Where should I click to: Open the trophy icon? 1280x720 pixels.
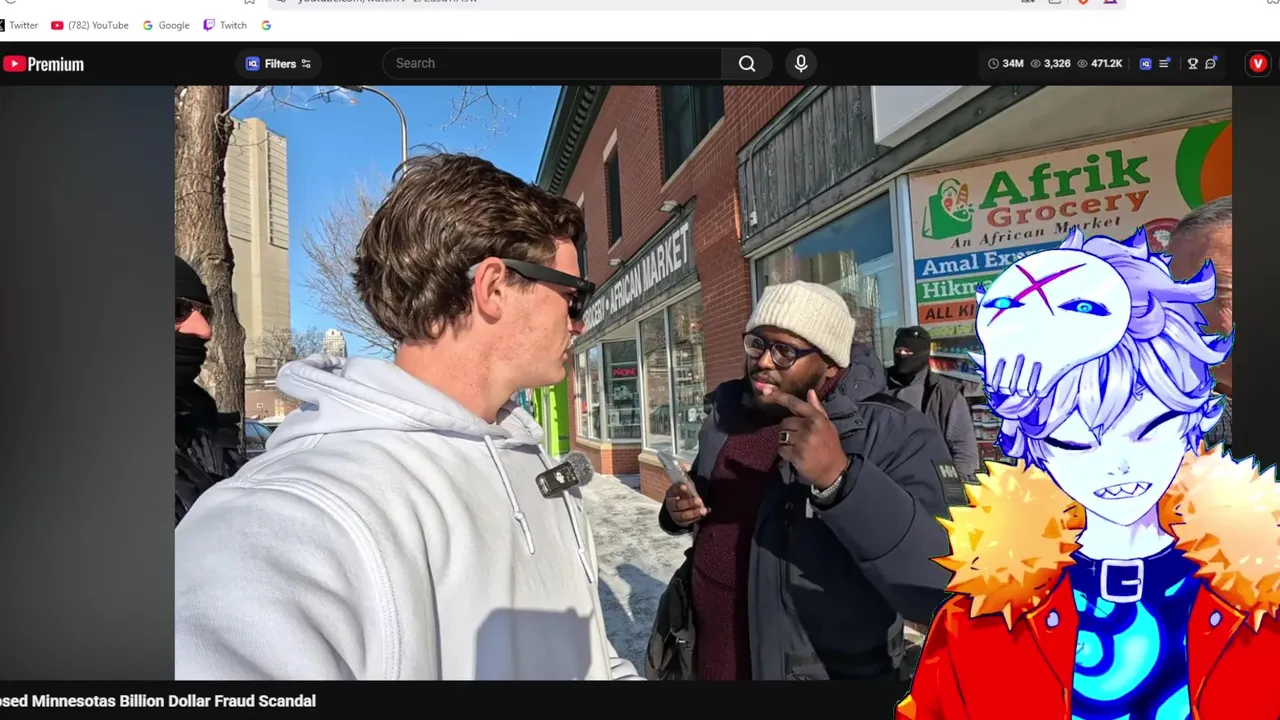1192,63
